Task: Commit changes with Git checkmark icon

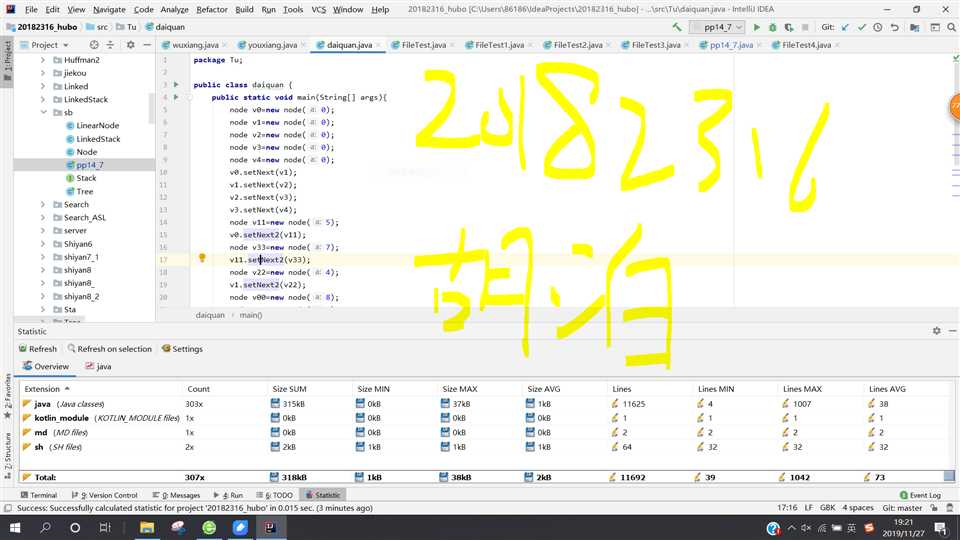Action: (x=861, y=27)
